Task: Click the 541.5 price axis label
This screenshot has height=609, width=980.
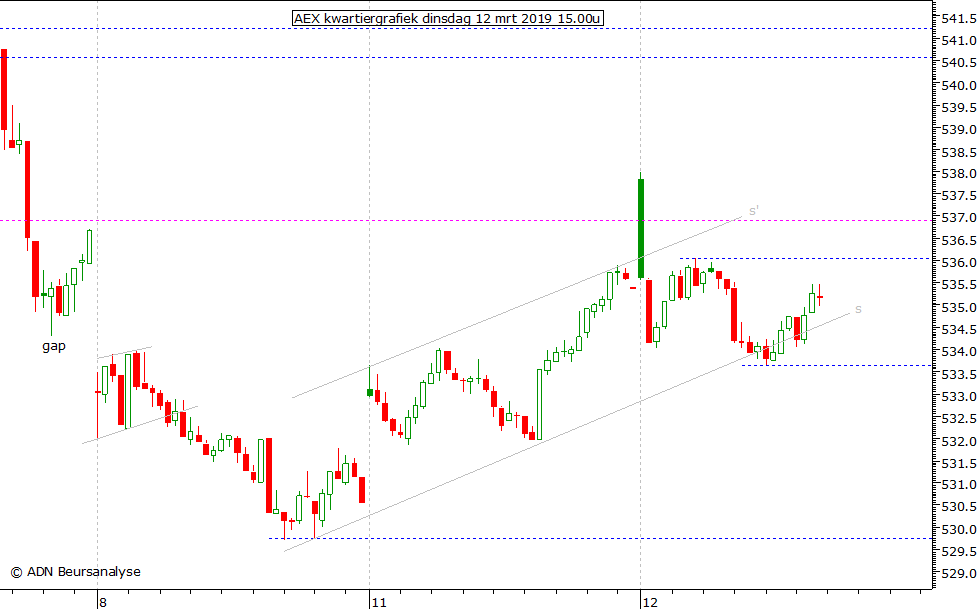Action: click(x=959, y=19)
